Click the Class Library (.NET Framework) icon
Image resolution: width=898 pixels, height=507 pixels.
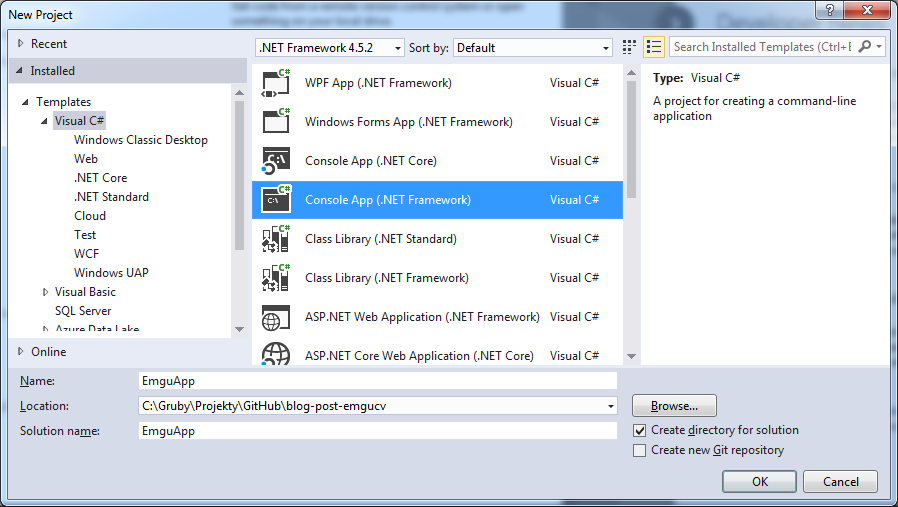tap(275, 278)
